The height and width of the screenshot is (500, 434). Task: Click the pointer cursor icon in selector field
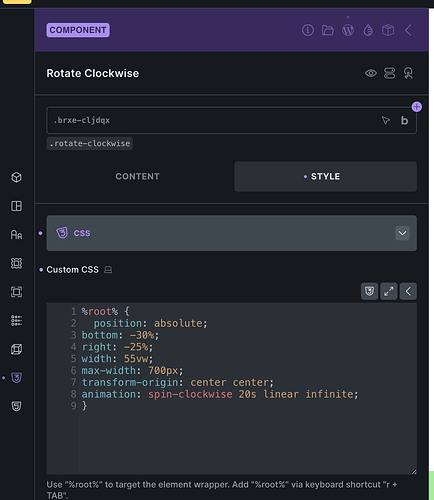tap(386, 120)
